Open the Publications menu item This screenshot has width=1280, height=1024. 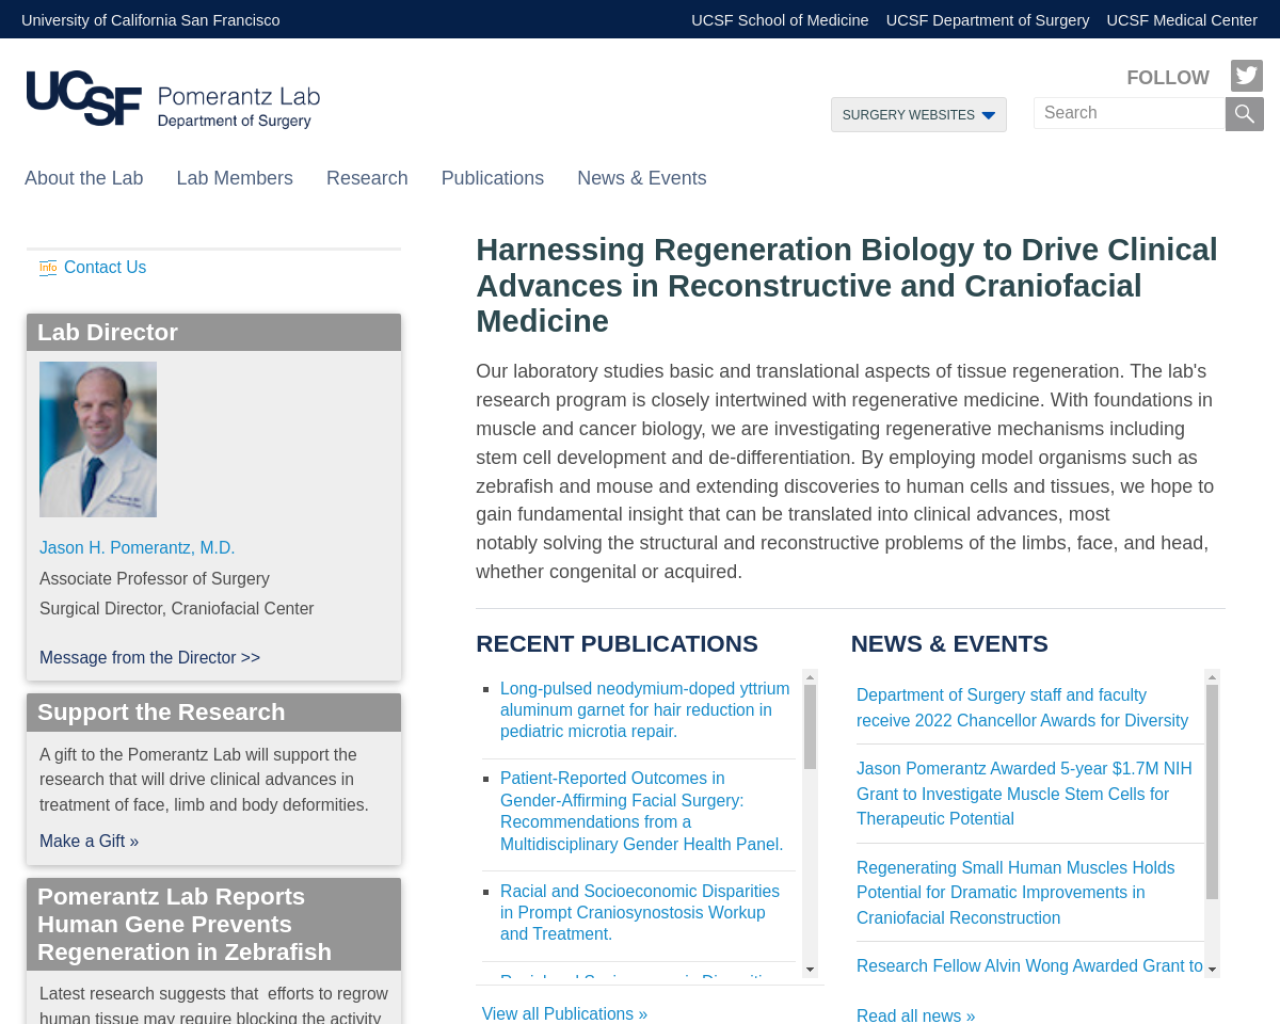[493, 178]
